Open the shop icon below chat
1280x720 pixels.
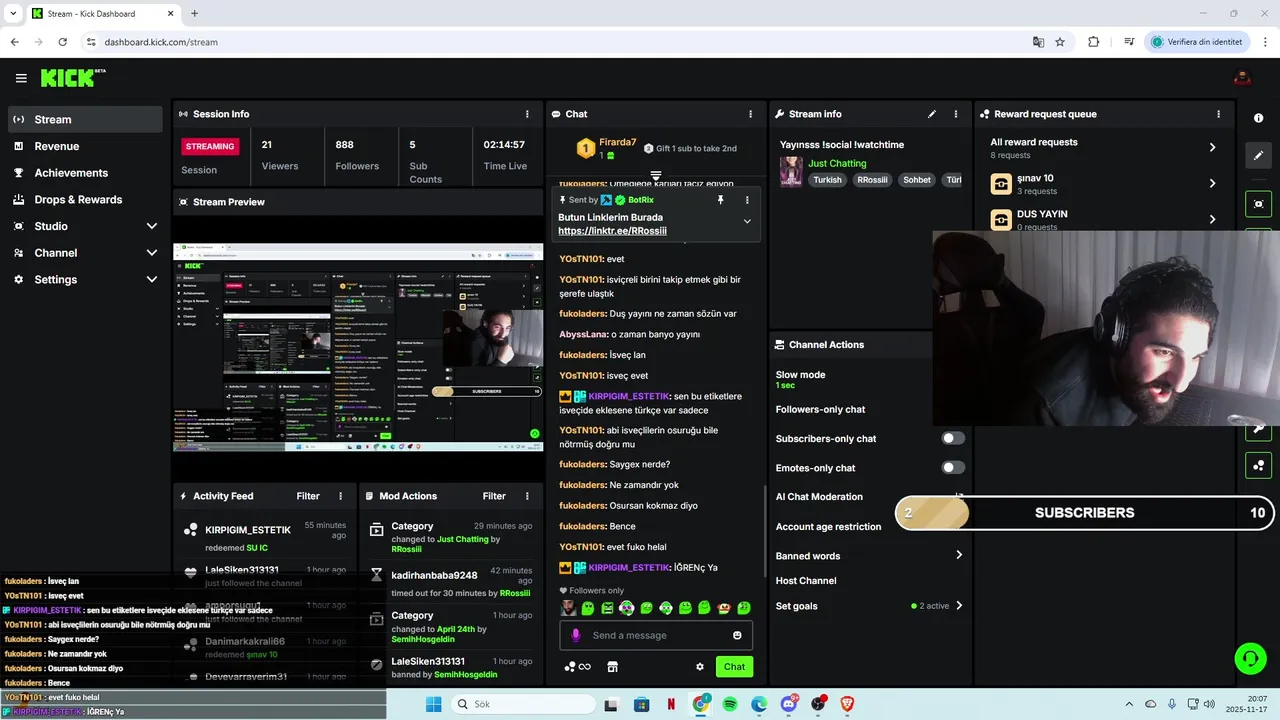coord(613,667)
